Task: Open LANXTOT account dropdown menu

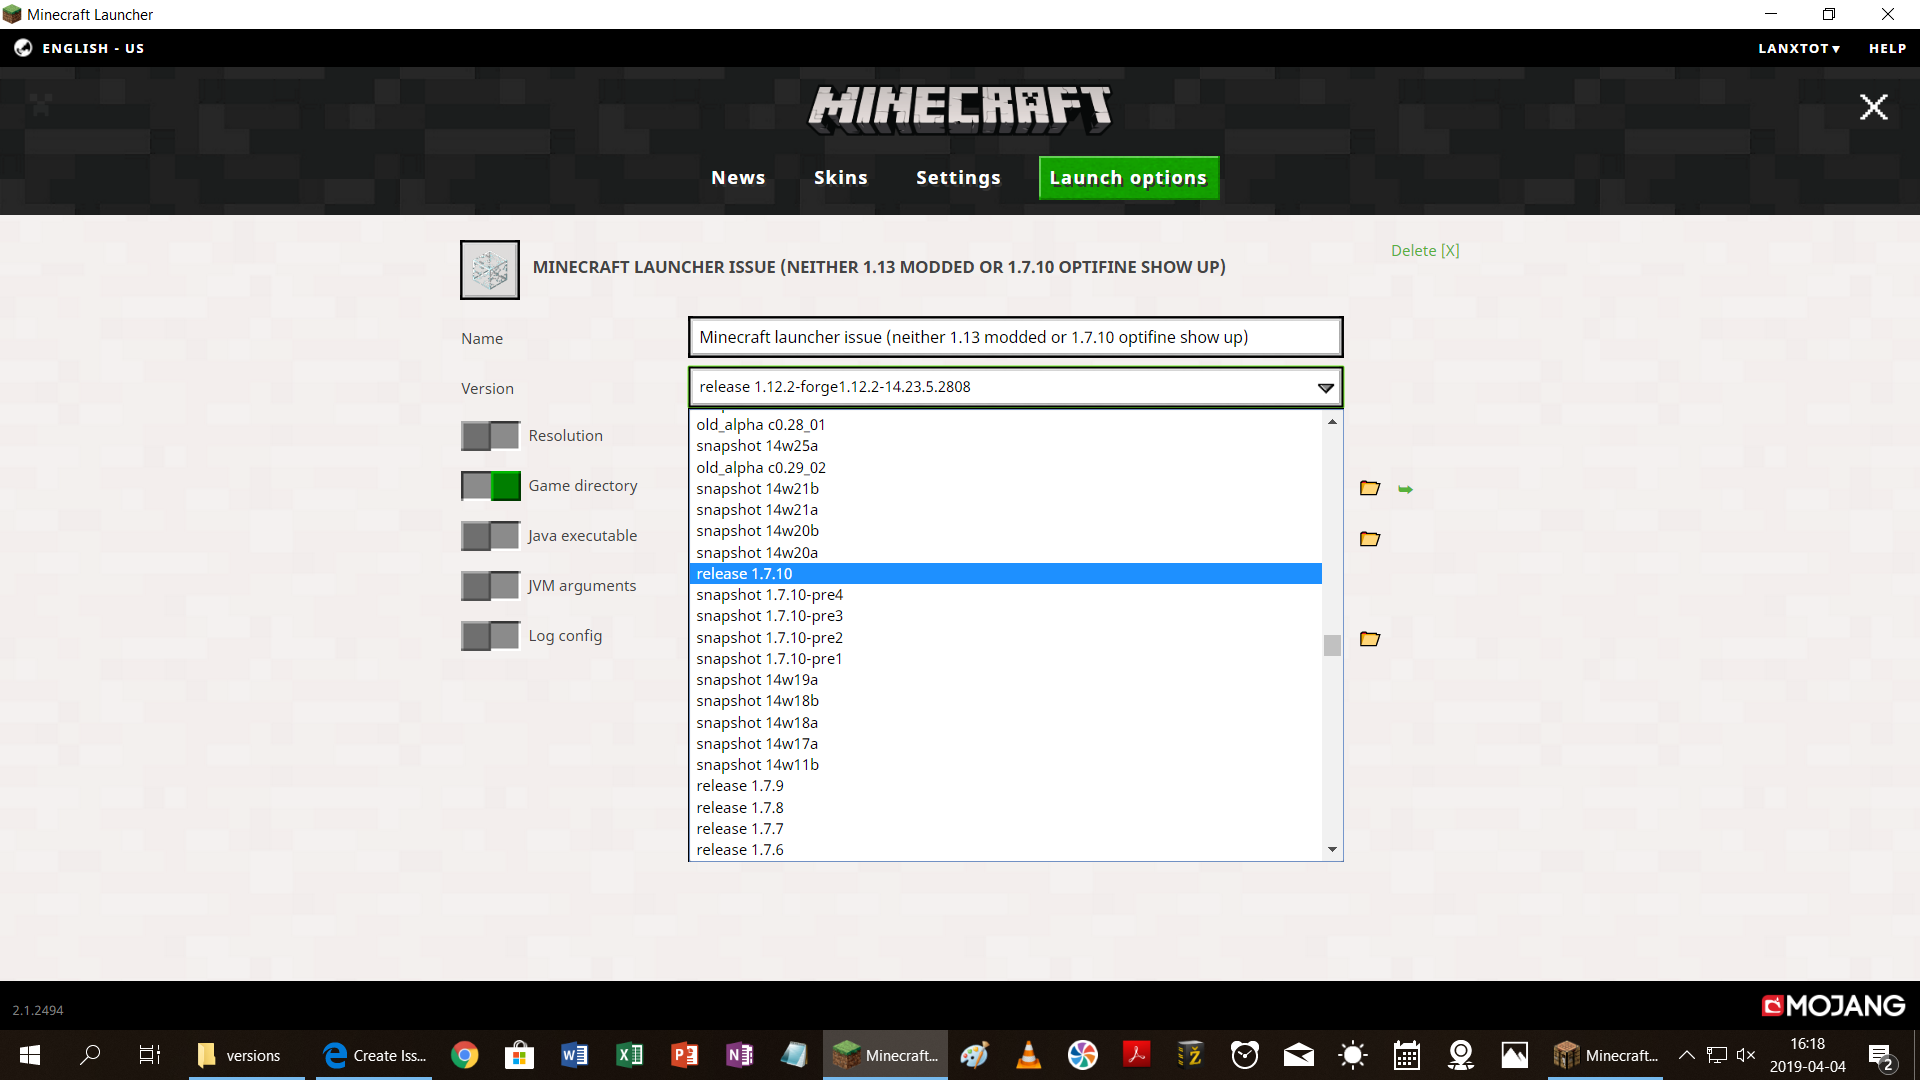Action: tap(1798, 48)
